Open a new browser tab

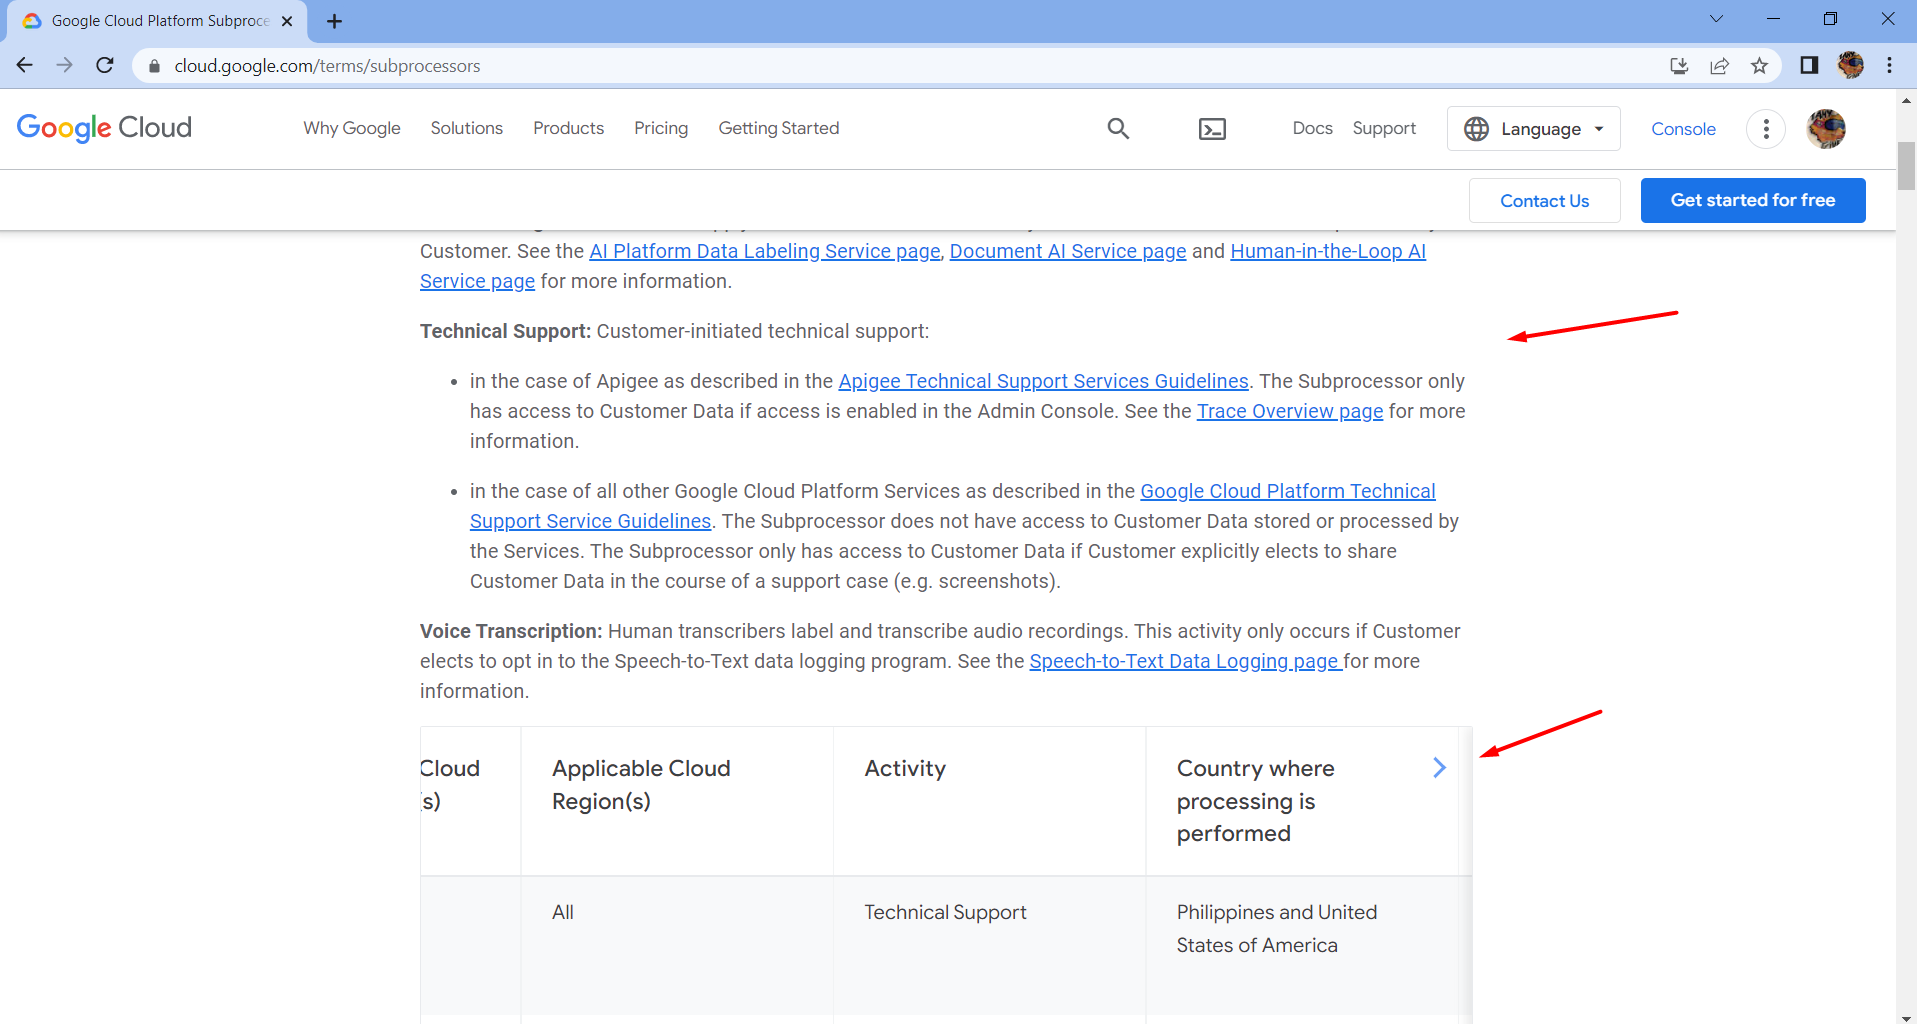pyautogui.click(x=334, y=21)
